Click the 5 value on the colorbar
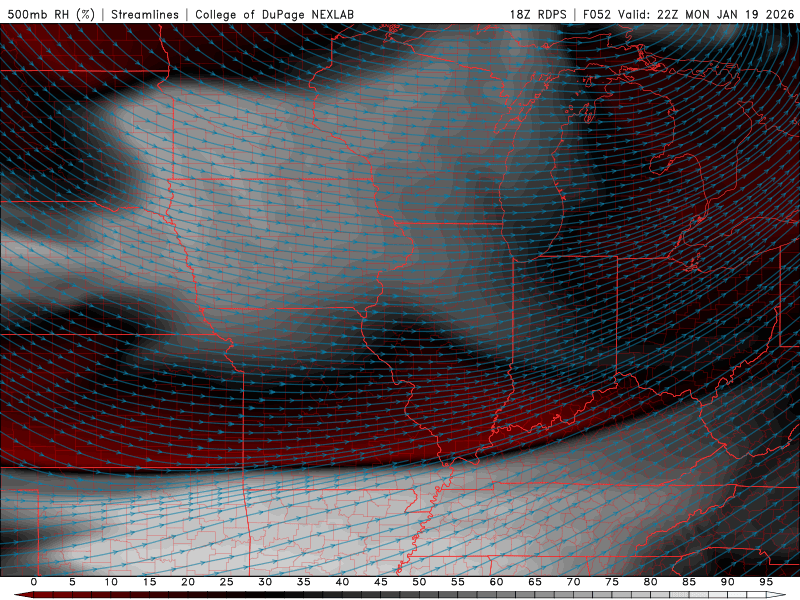800x600 pixels. click(x=72, y=582)
